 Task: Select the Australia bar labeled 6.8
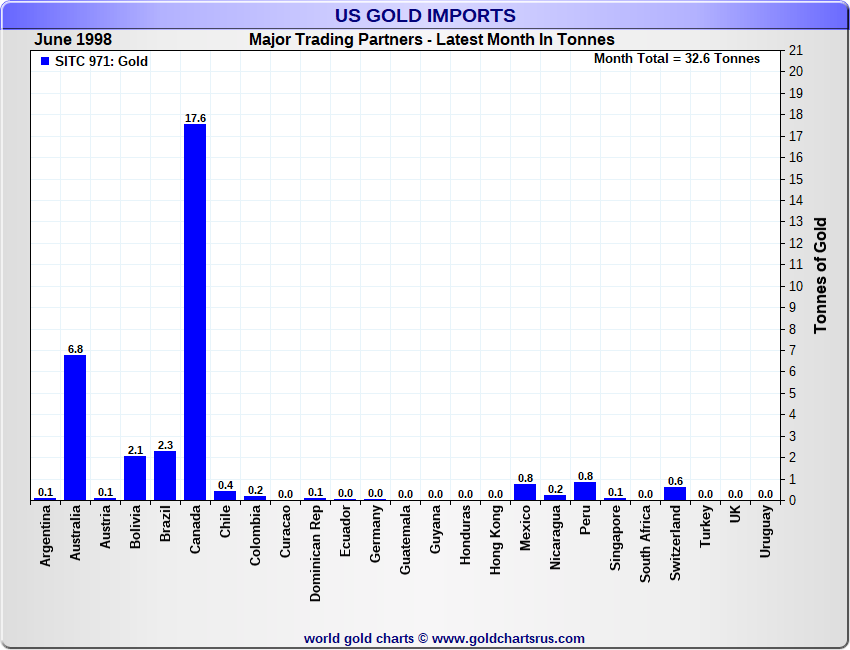[x=75, y=427]
